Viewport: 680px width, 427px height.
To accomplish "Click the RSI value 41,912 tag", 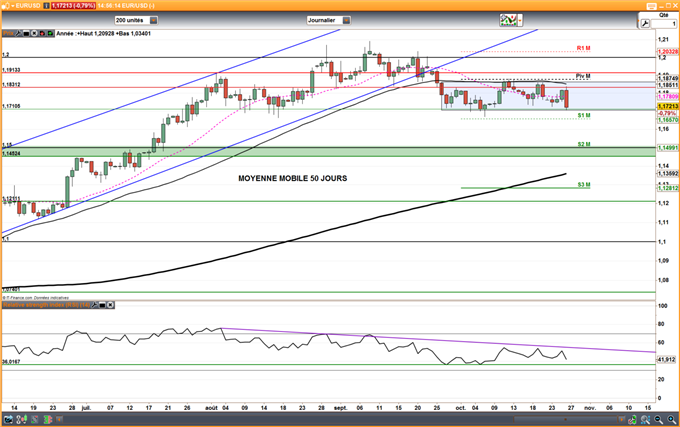I will 667,359.
